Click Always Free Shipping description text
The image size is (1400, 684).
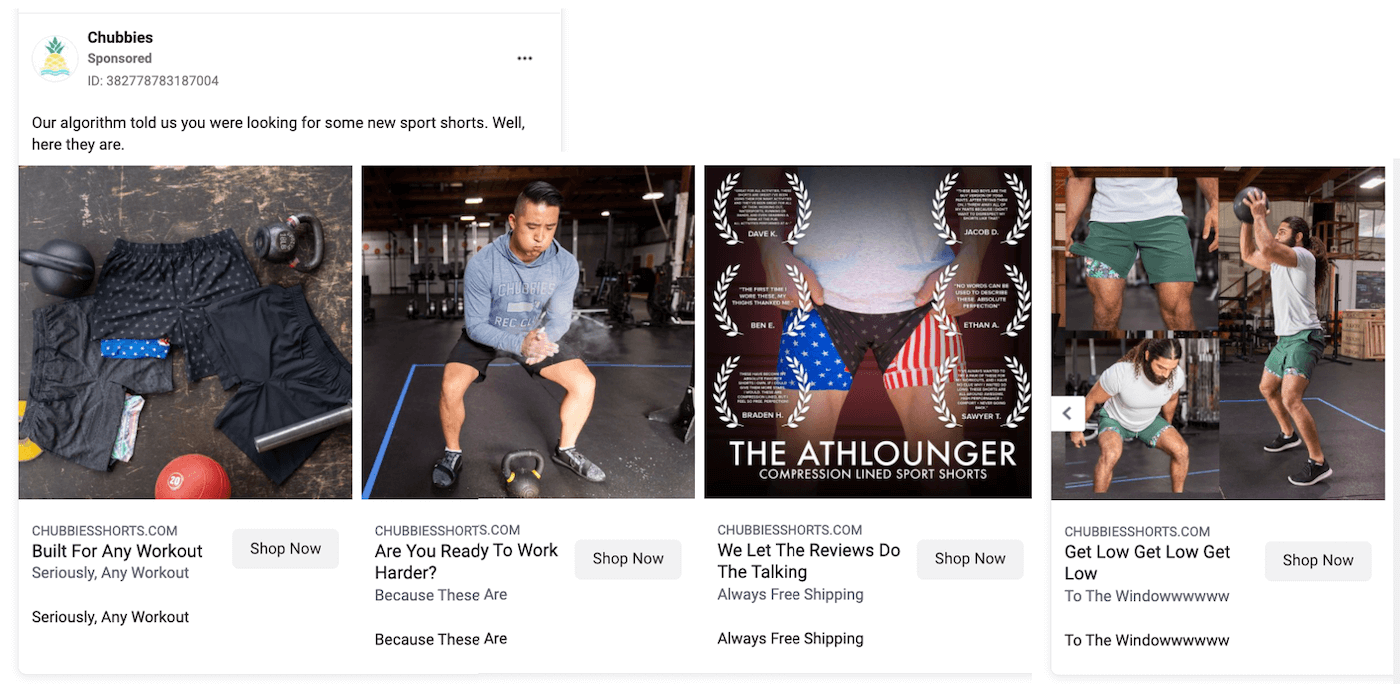coord(790,594)
